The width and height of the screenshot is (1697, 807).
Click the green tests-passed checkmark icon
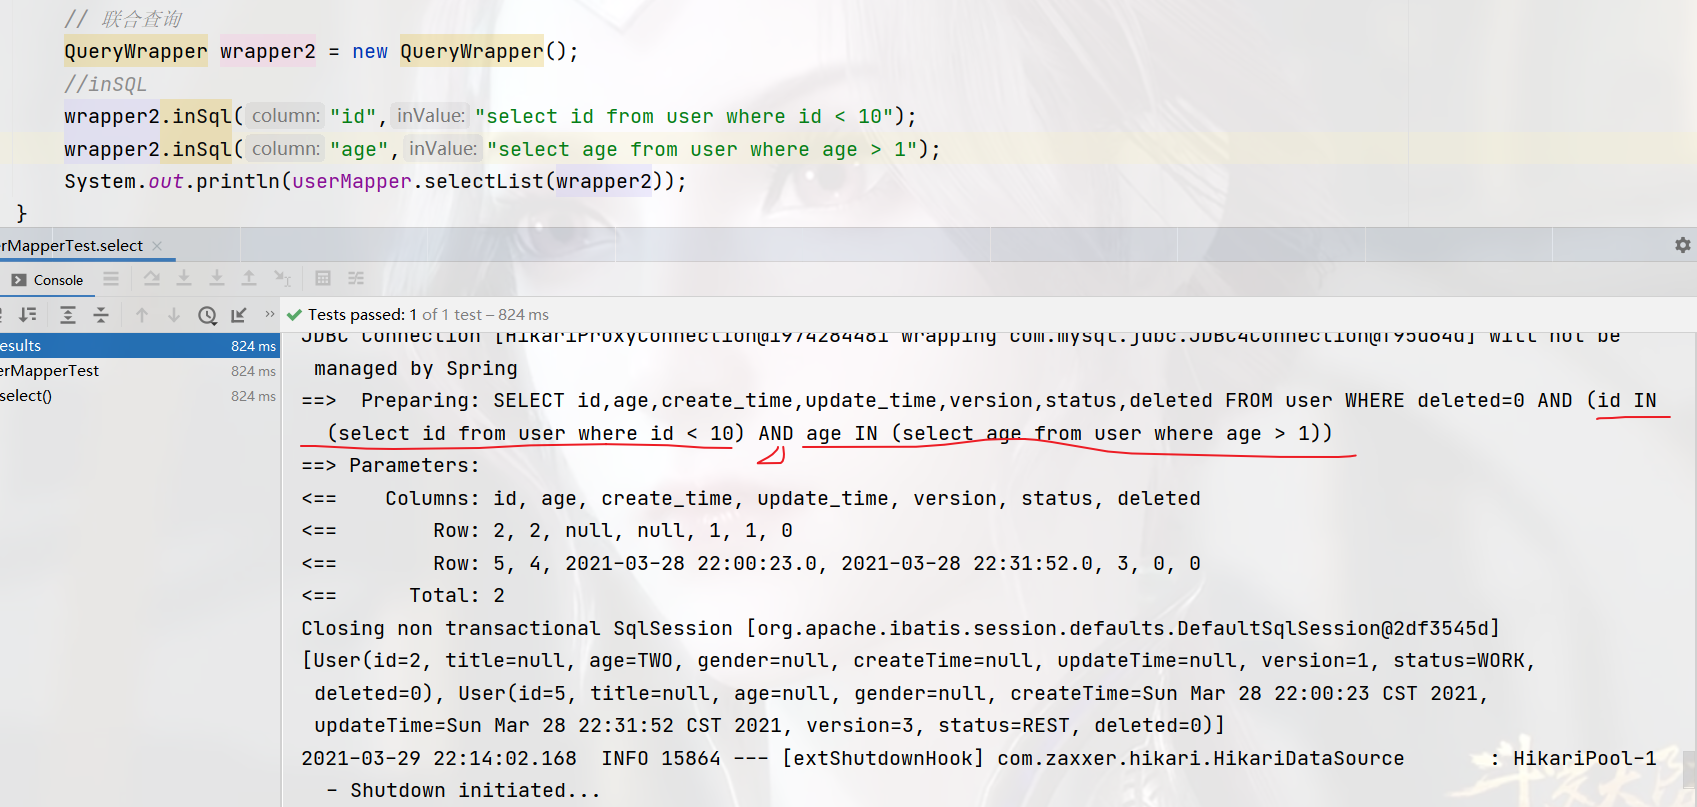[x=295, y=315]
